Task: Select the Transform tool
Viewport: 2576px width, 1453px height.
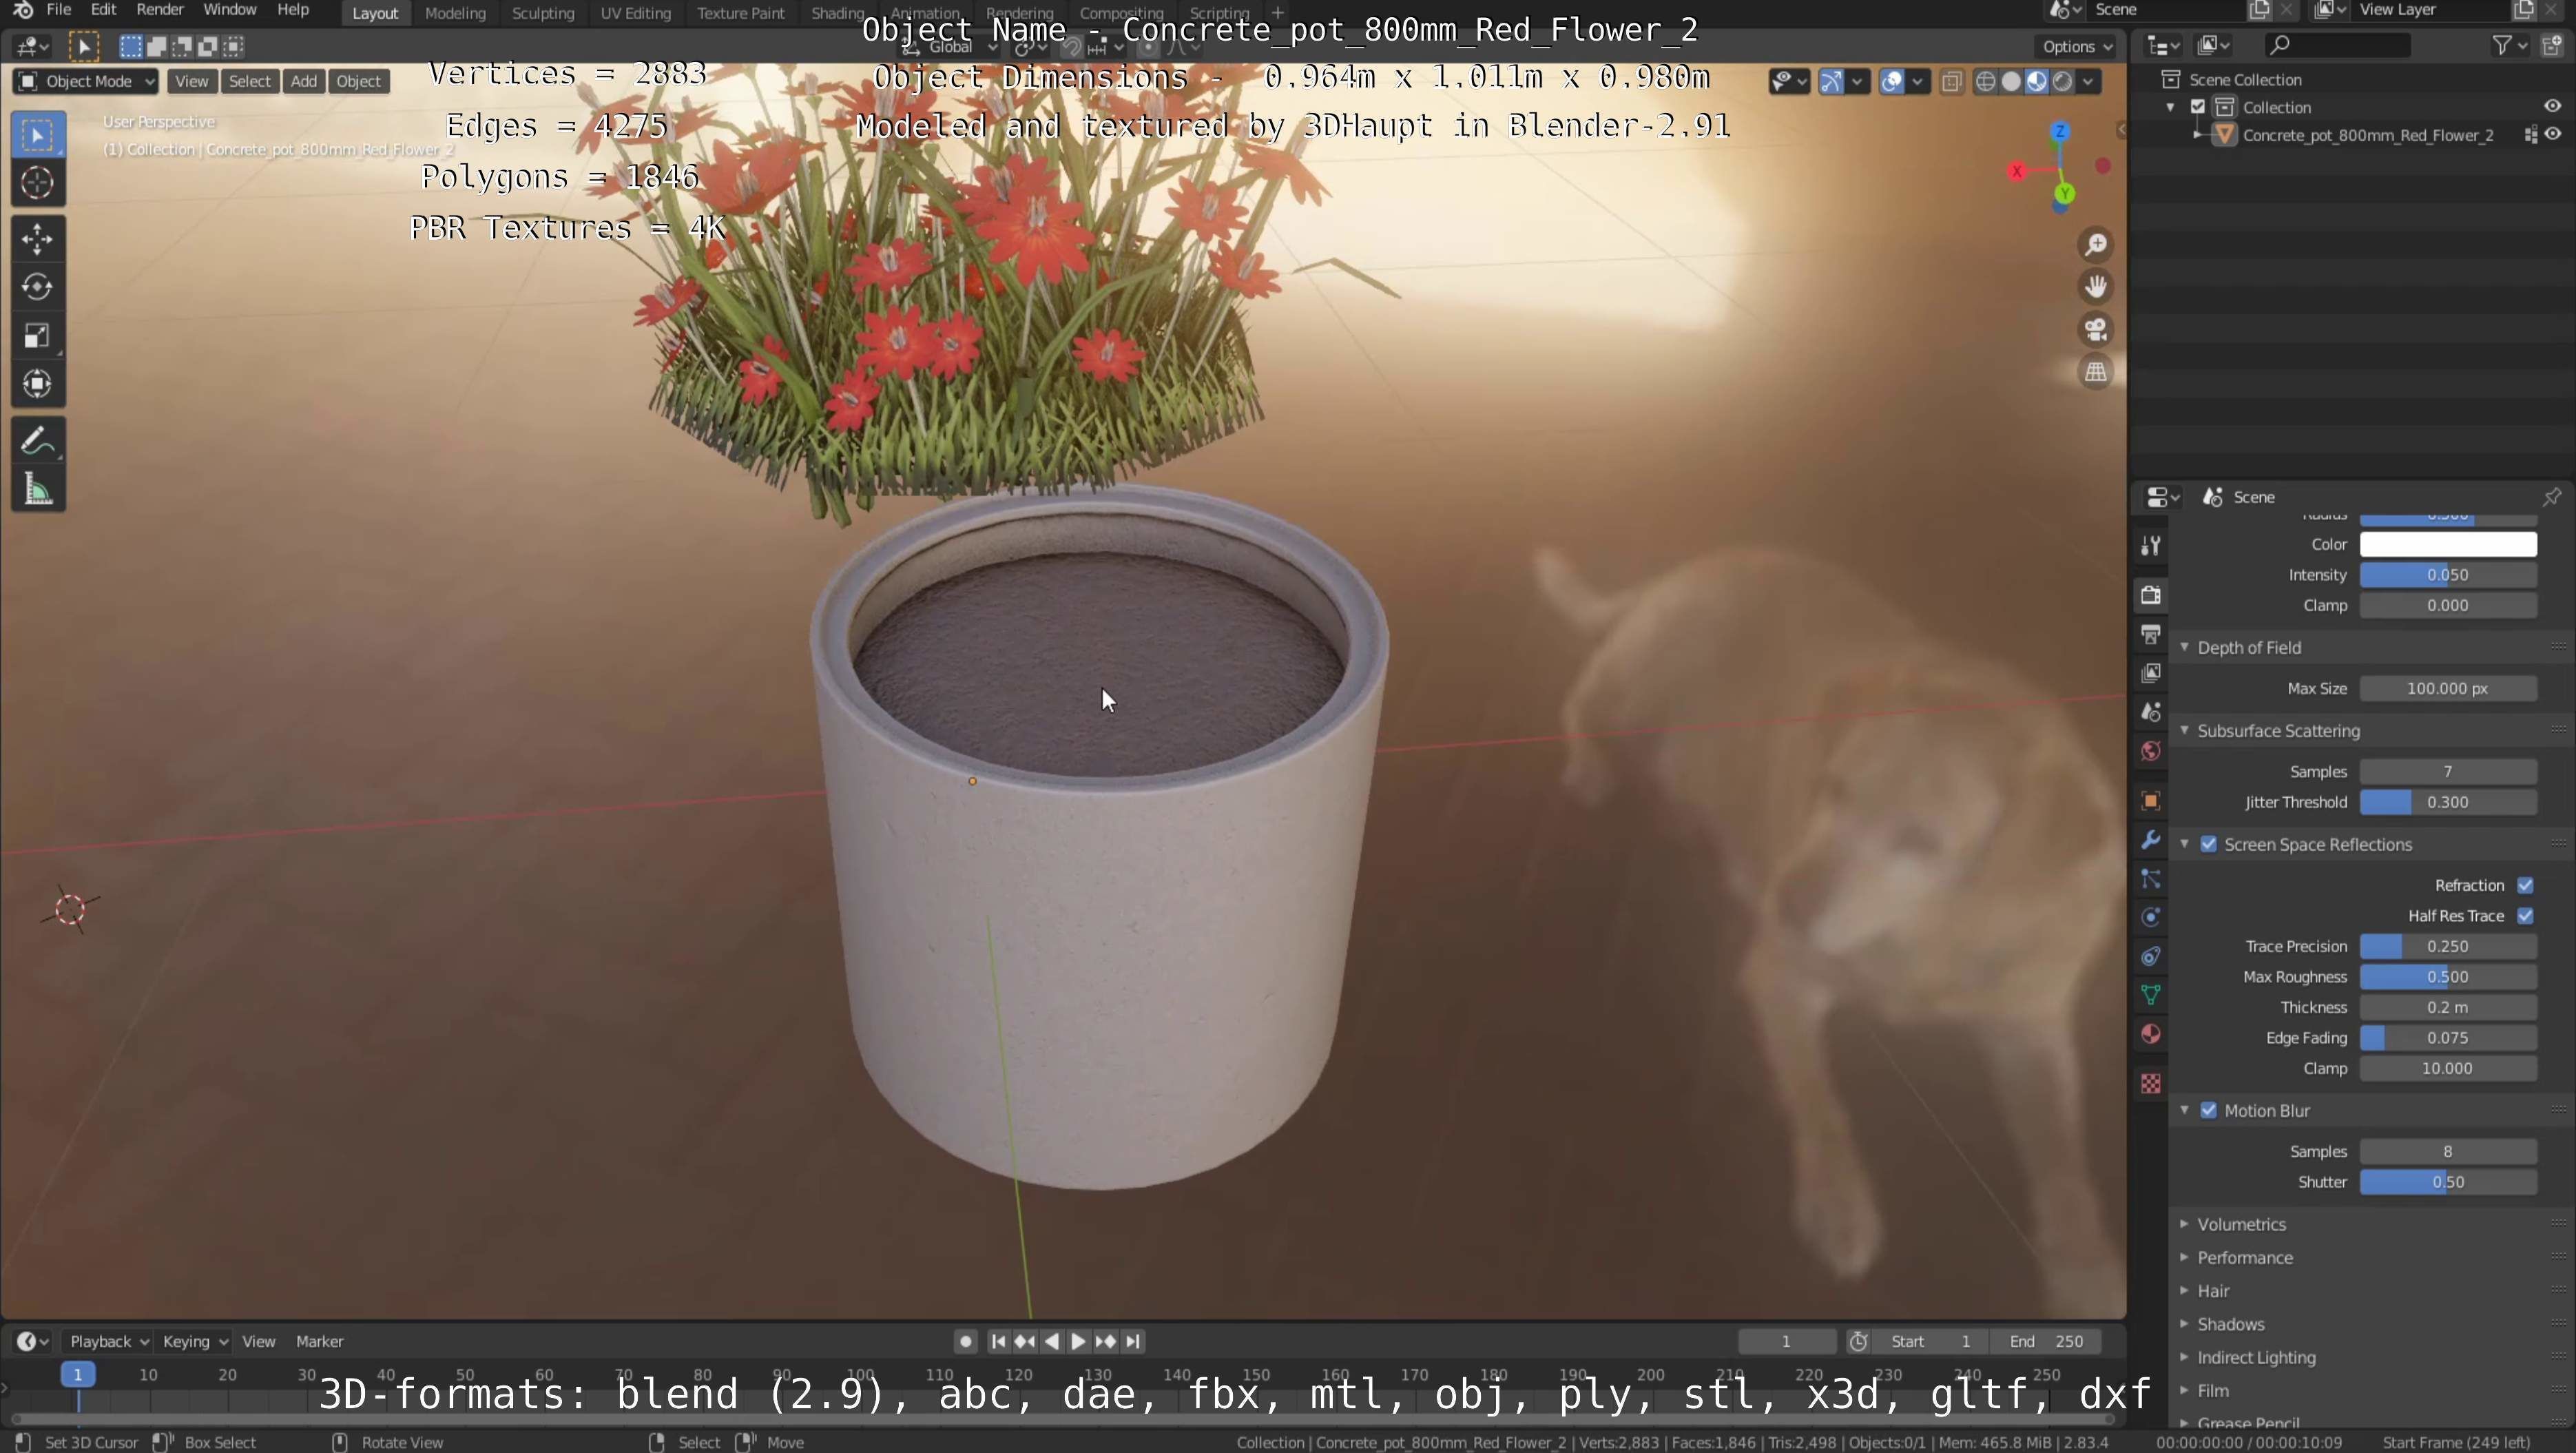Action: point(38,384)
